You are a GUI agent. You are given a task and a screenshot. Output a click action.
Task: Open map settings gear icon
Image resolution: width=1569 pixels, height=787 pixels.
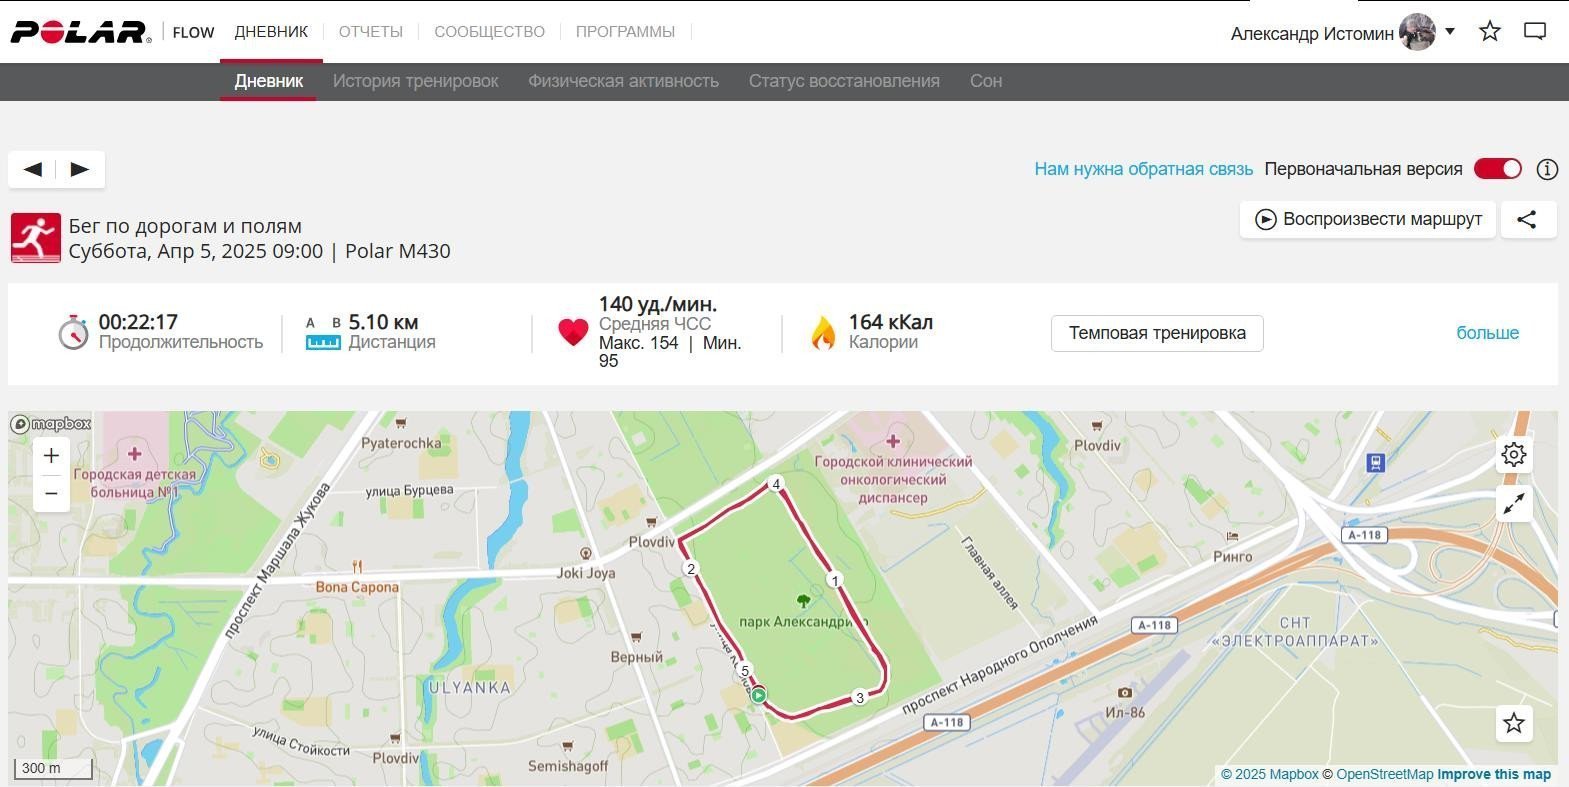(x=1514, y=455)
